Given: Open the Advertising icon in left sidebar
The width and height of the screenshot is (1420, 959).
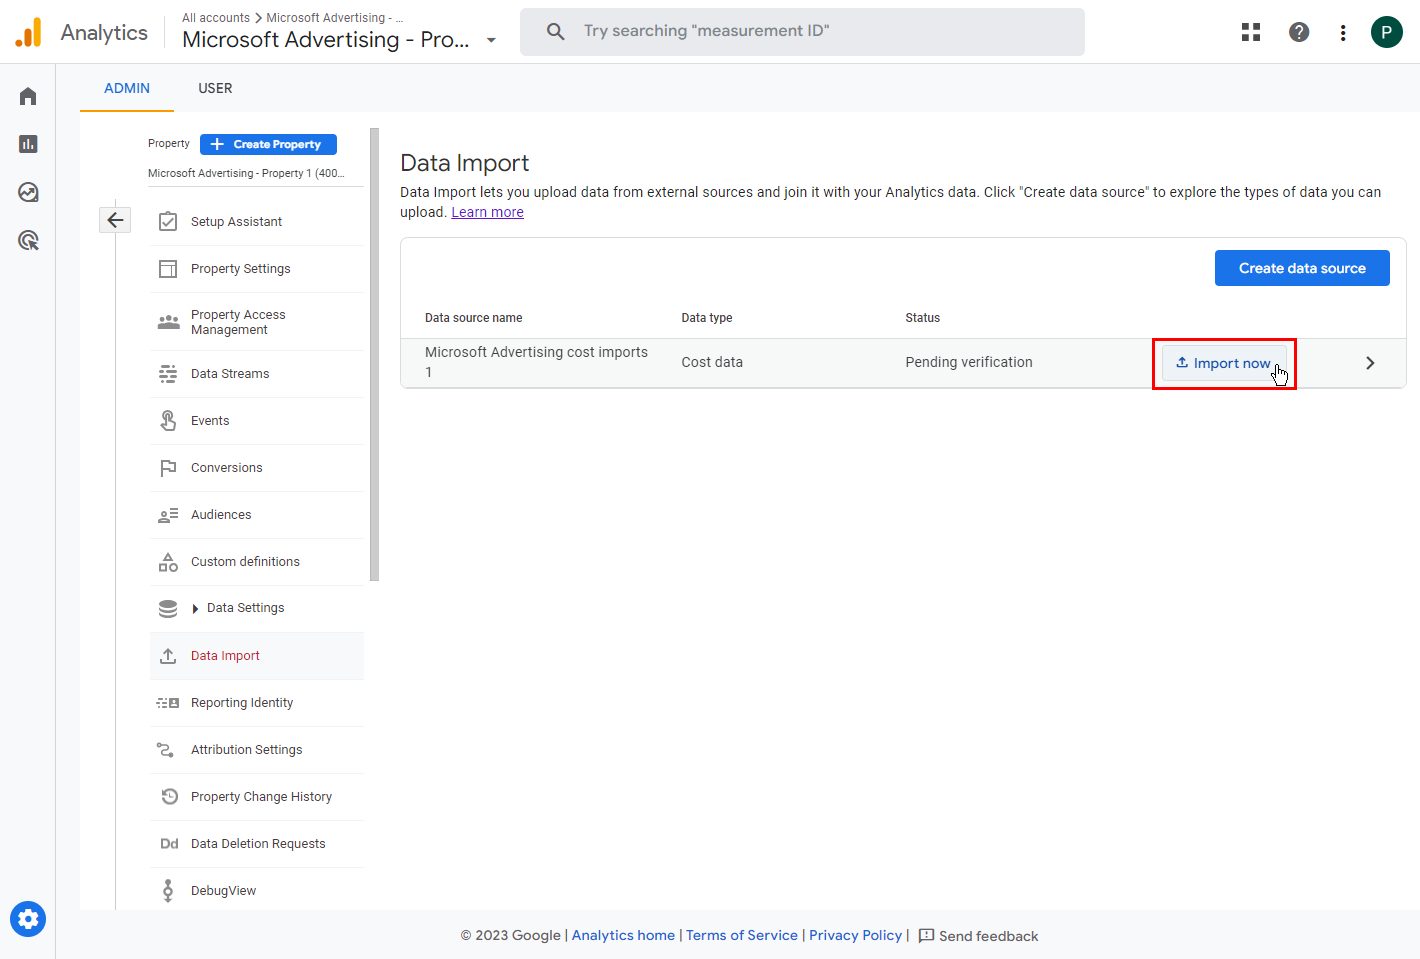Looking at the screenshot, I should (x=28, y=240).
